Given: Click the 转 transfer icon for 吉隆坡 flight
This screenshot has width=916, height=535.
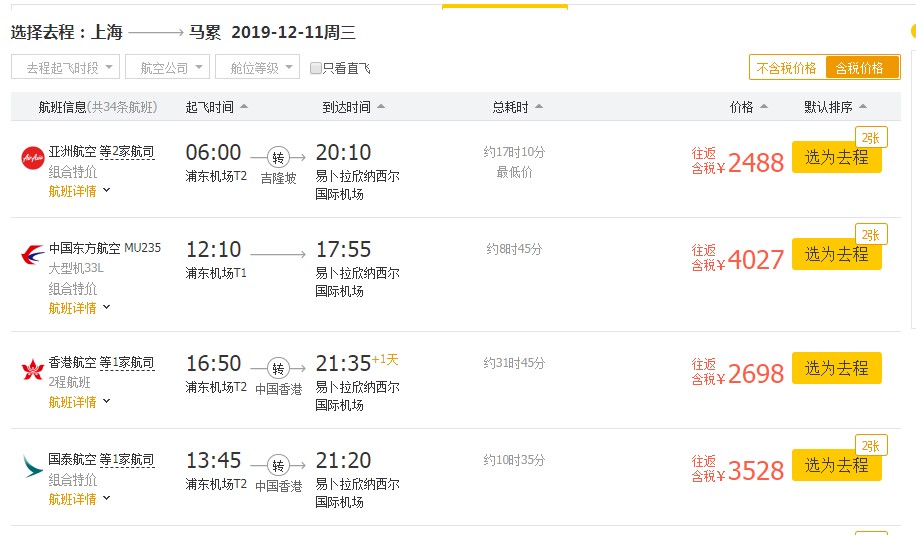Looking at the screenshot, I should (278, 157).
